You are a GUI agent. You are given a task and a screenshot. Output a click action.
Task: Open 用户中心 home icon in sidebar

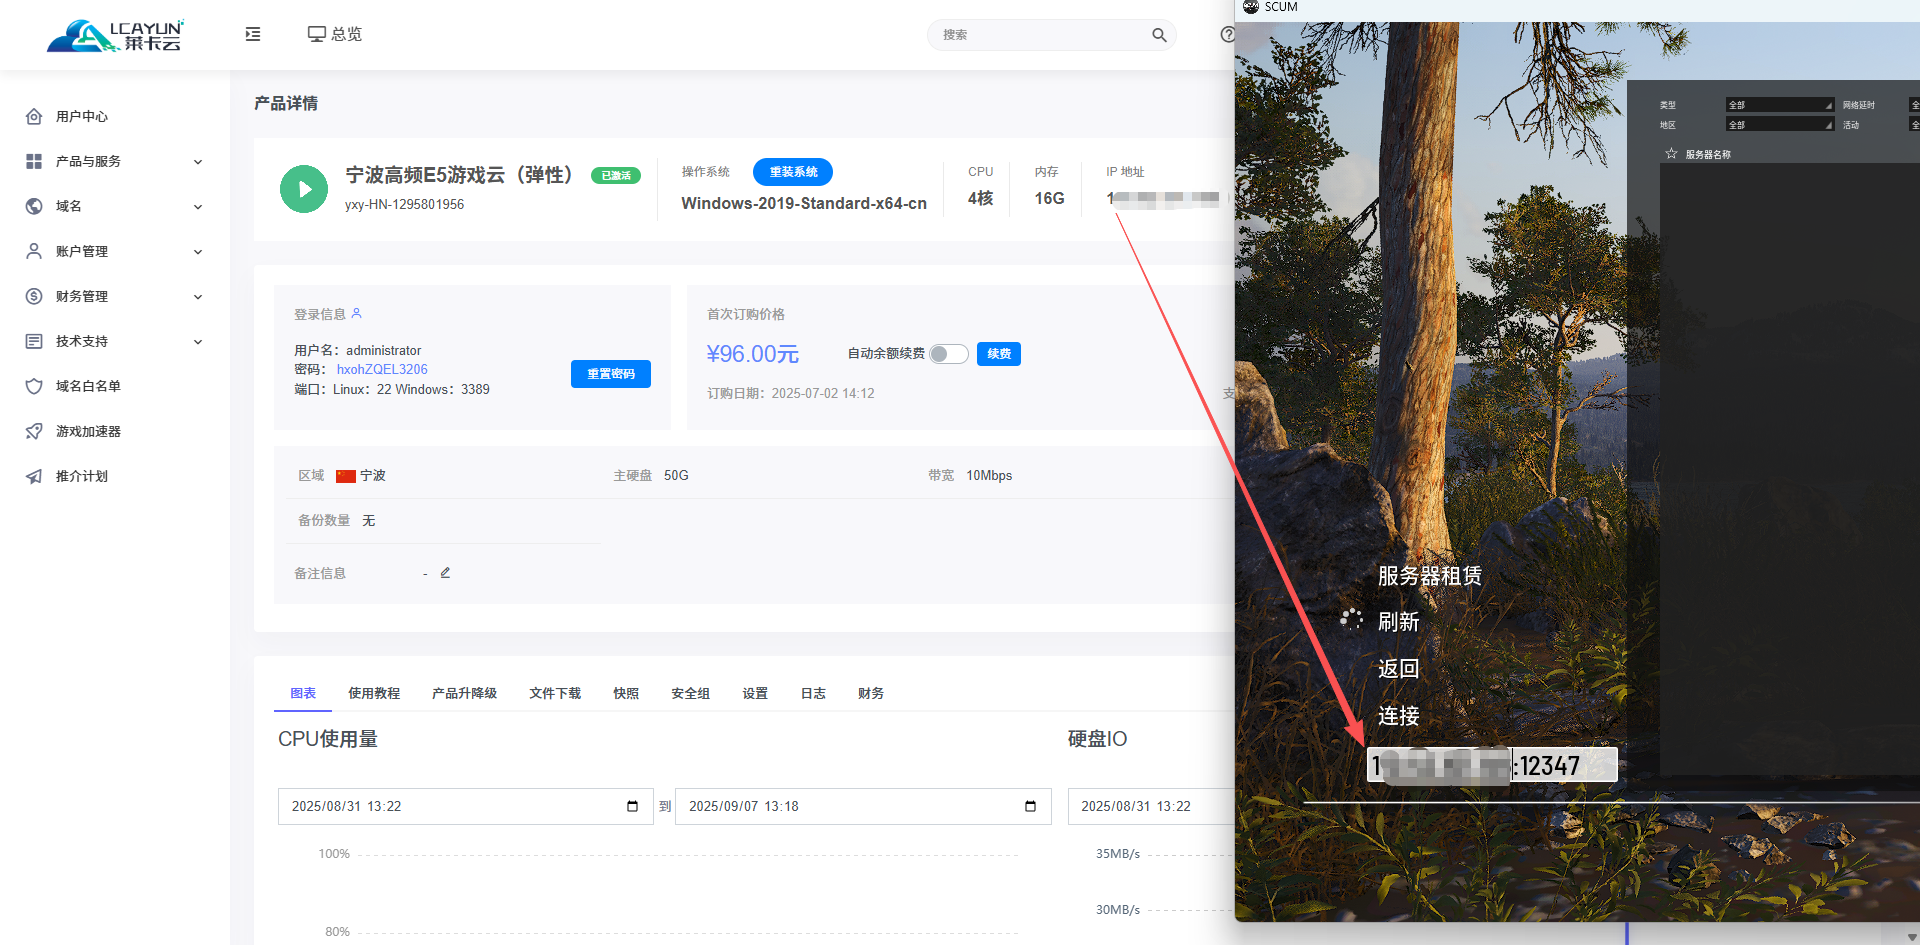[x=34, y=116]
